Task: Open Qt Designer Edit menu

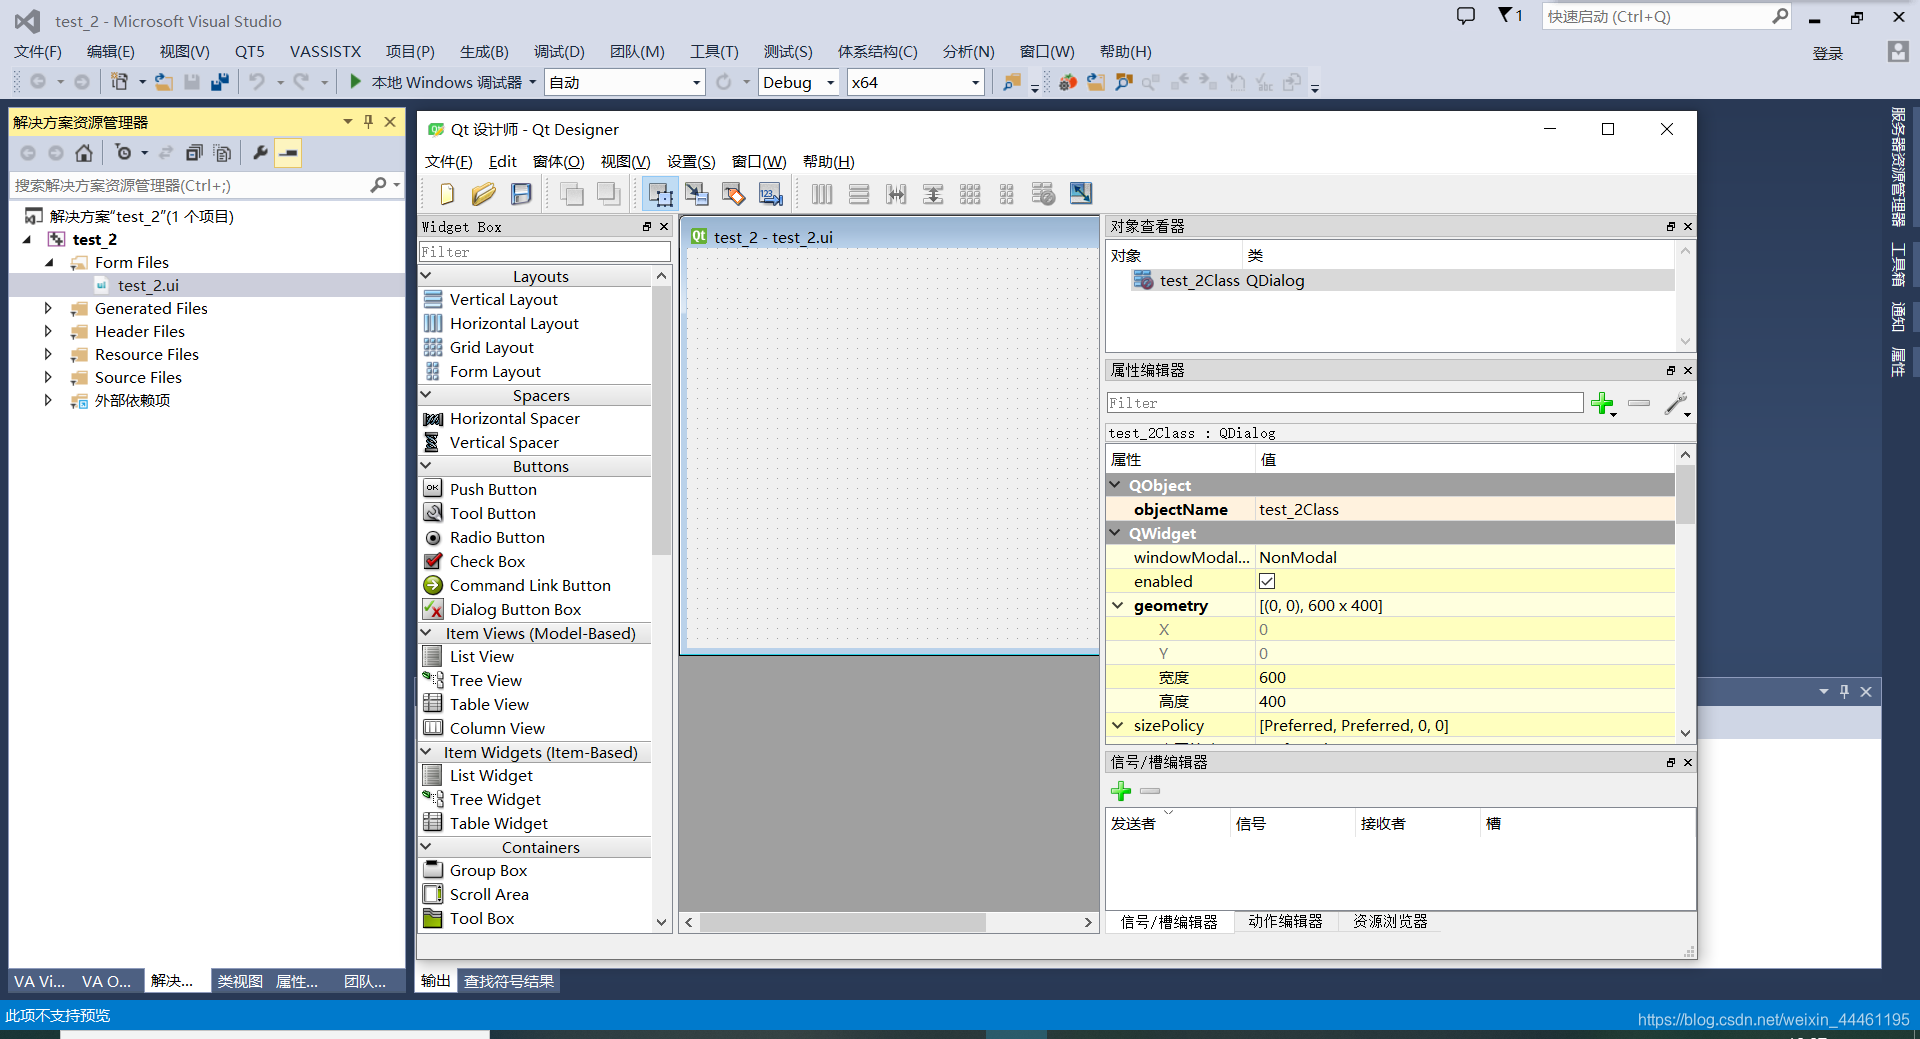Action: (502, 162)
